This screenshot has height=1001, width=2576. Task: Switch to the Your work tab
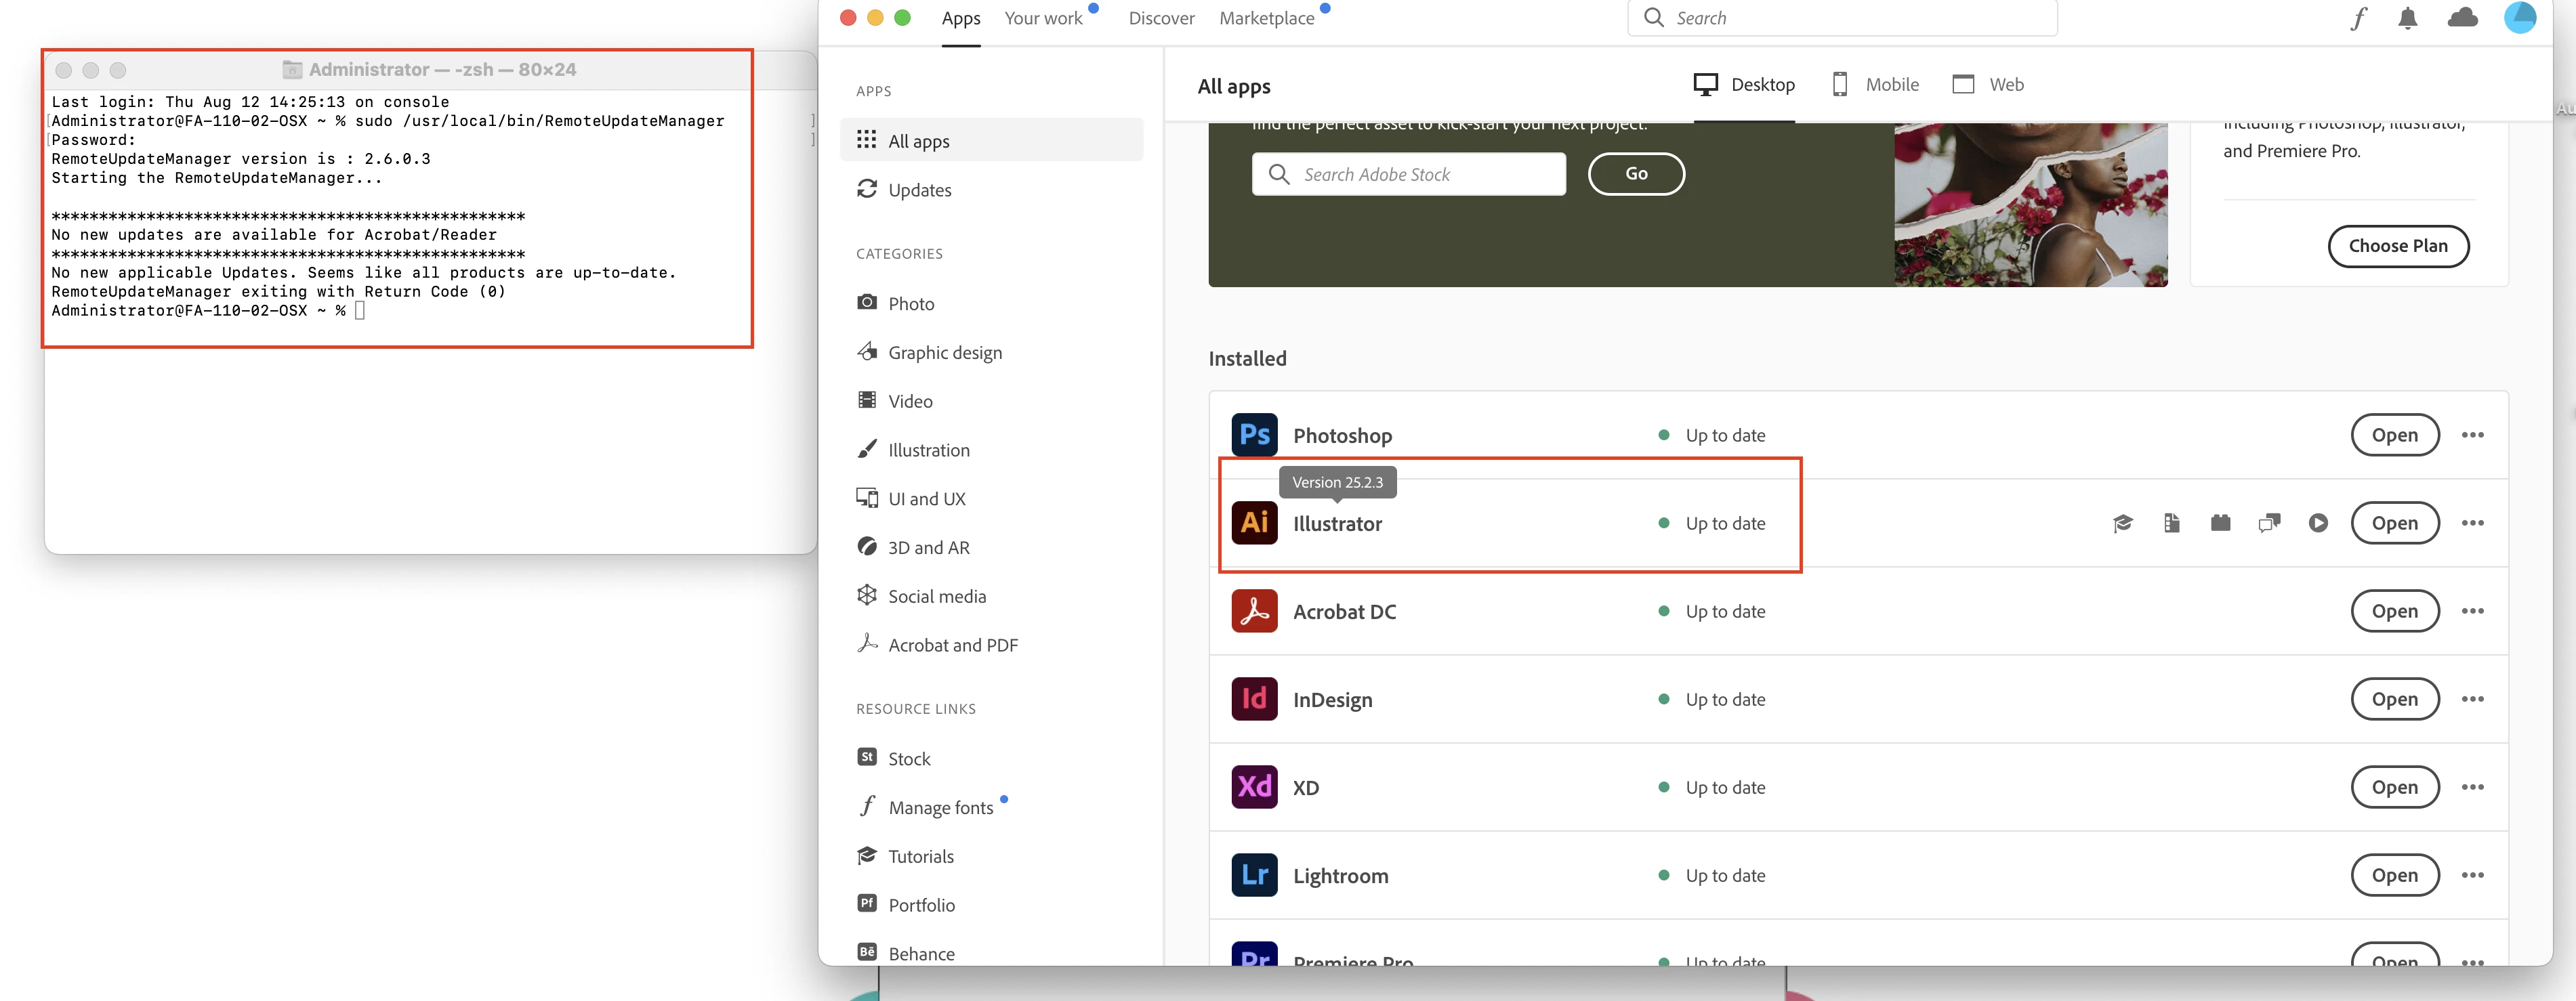click(x=1043, y=18)
